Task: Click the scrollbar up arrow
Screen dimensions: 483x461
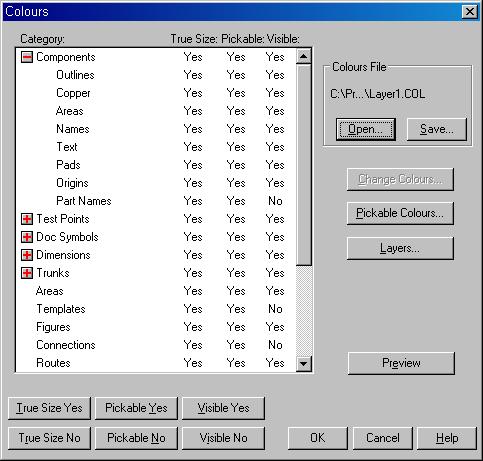Action: (303, 56)
